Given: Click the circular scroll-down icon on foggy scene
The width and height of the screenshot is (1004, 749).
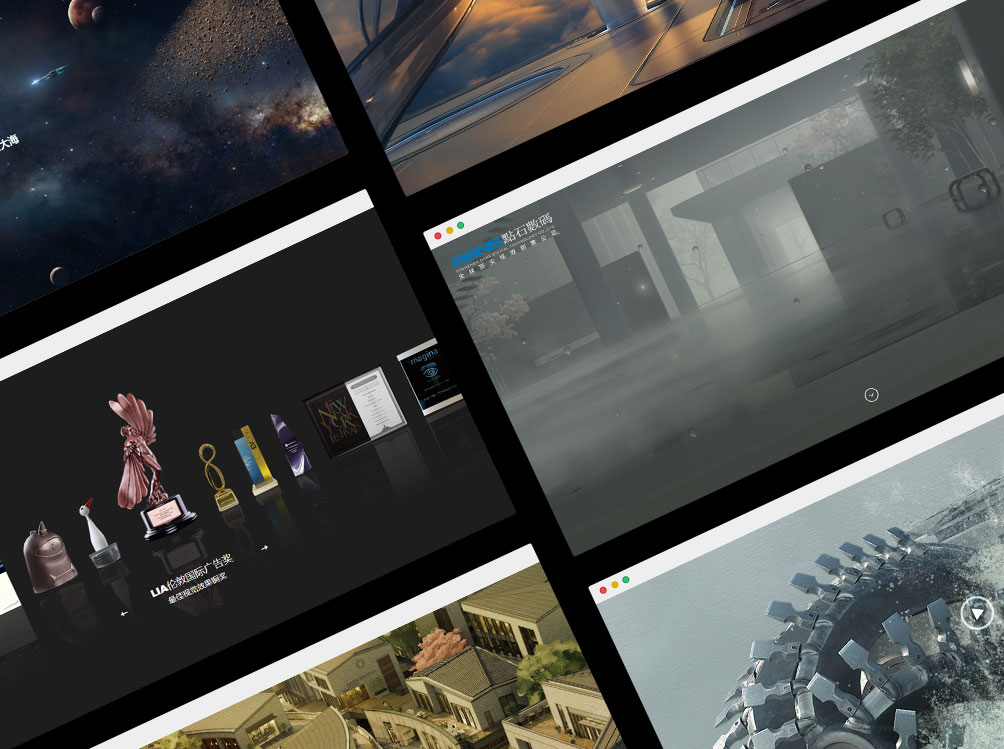Looking at the screenshot, I should click(871, 395).
